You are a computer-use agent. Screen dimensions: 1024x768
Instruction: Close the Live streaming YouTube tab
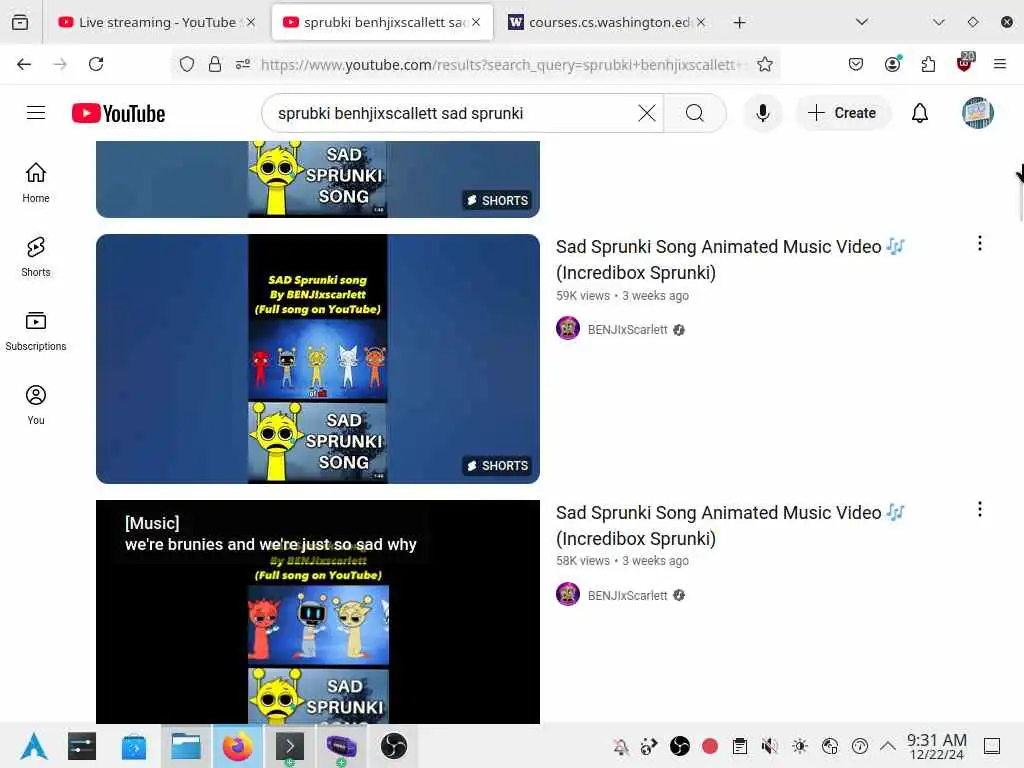click(x=251, y=22)
